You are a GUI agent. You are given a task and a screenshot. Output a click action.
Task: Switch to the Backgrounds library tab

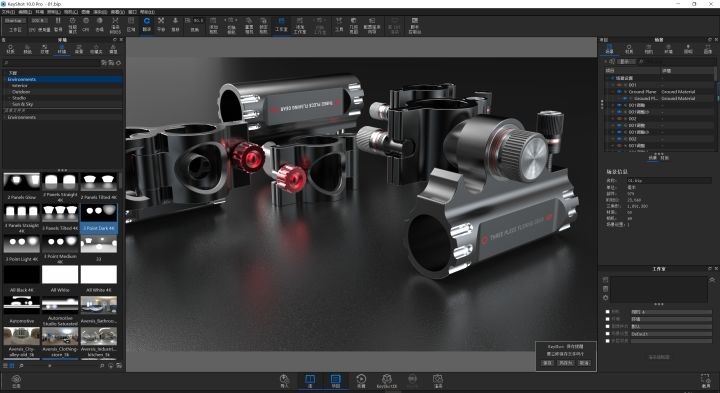point(79,49)
